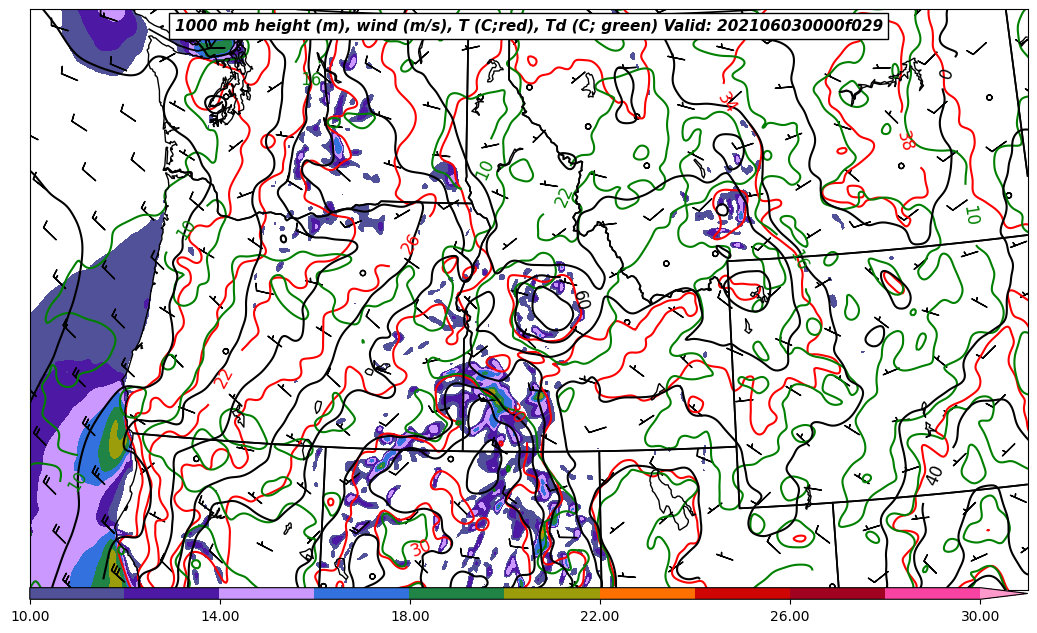
Task: Click the red temperature contour label 30
Action: [x=419, y=549]
